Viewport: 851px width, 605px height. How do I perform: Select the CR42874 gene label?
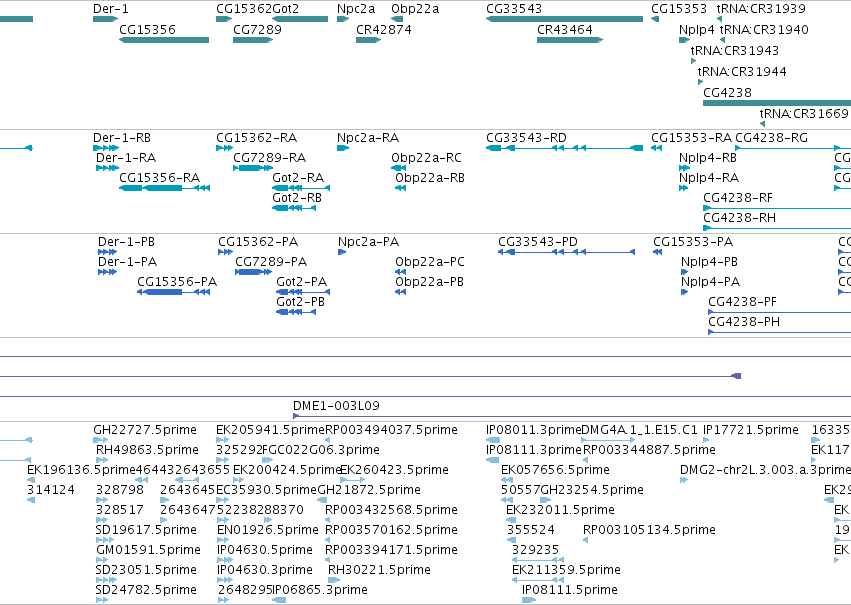(x=384, y=29)
